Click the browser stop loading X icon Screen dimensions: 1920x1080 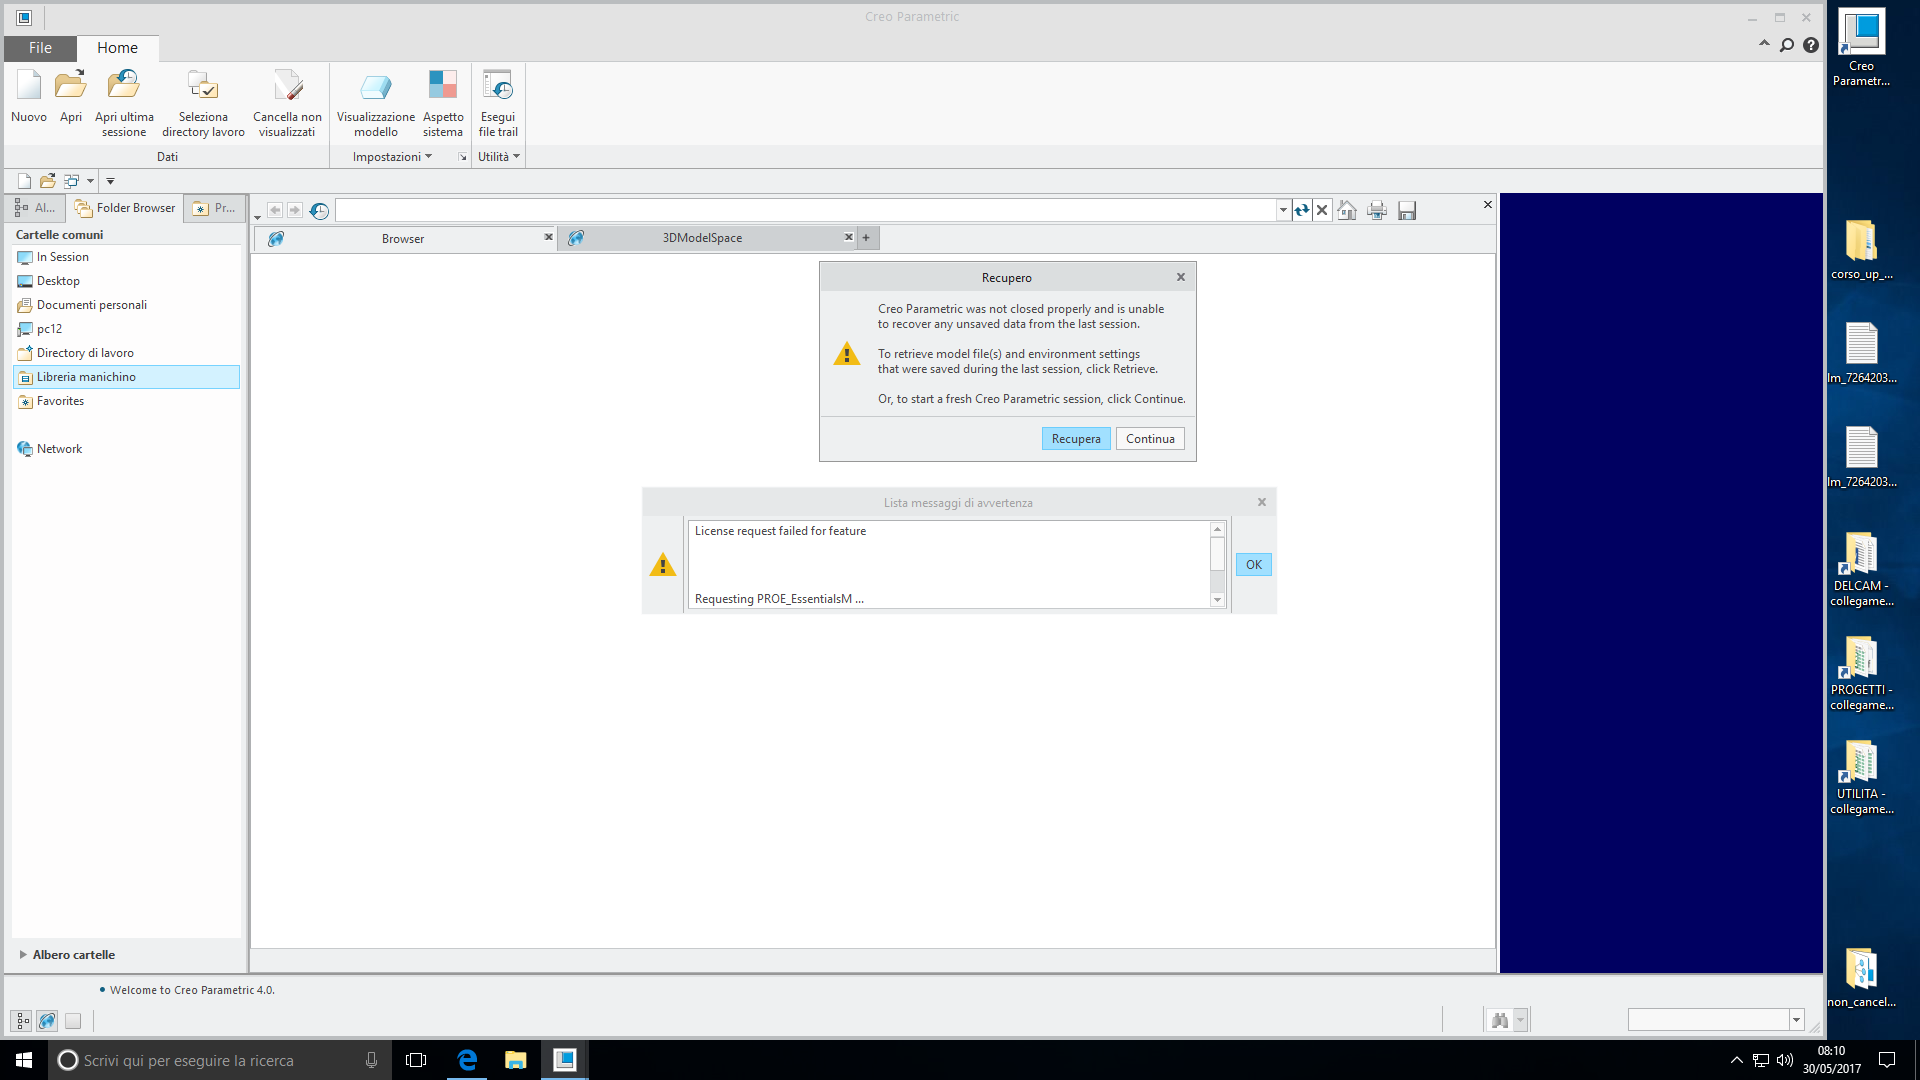coord(1322,210)
